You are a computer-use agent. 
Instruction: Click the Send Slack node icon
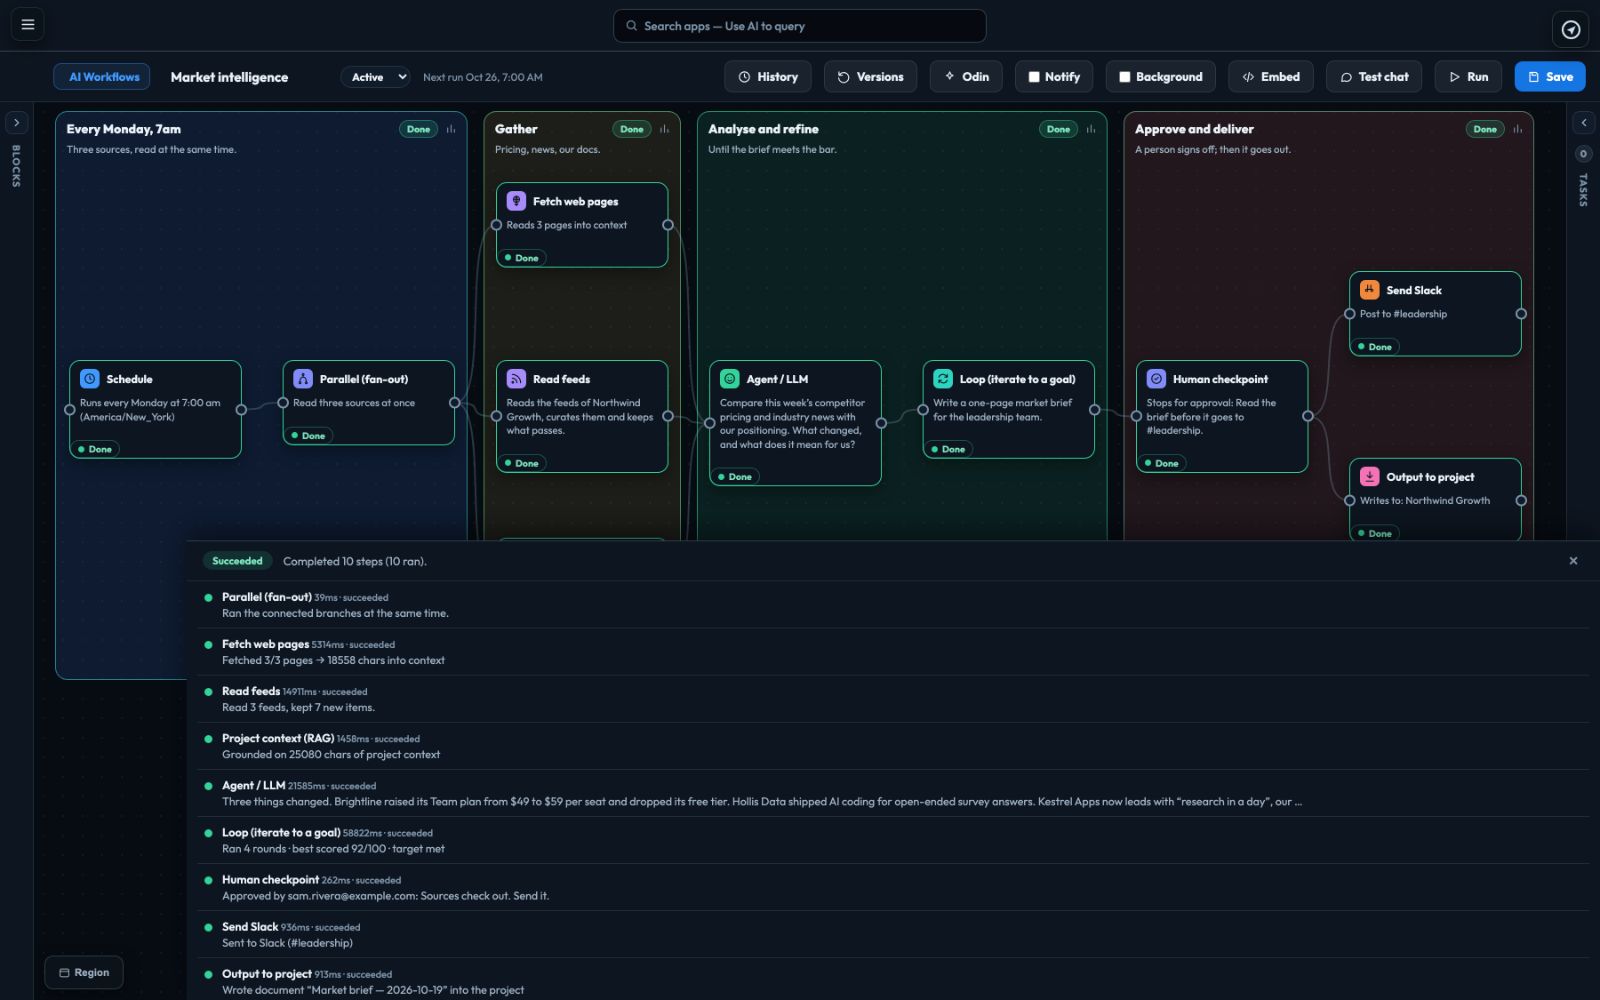click(x=1370, y=290)
